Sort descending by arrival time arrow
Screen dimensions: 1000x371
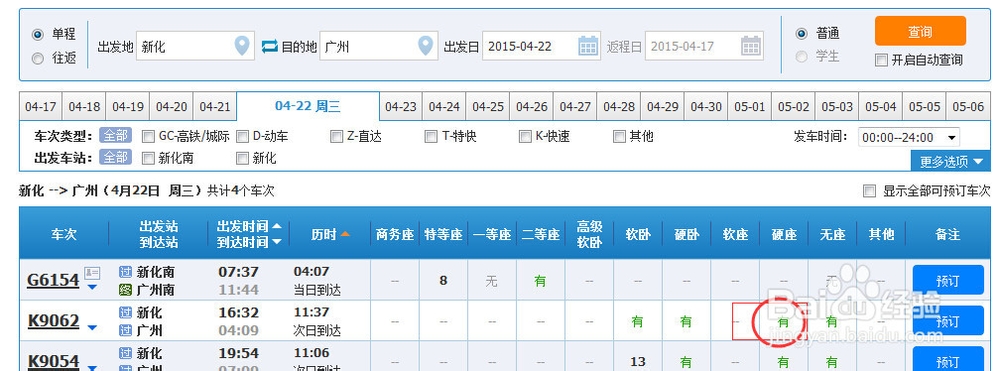pos(276,242)
